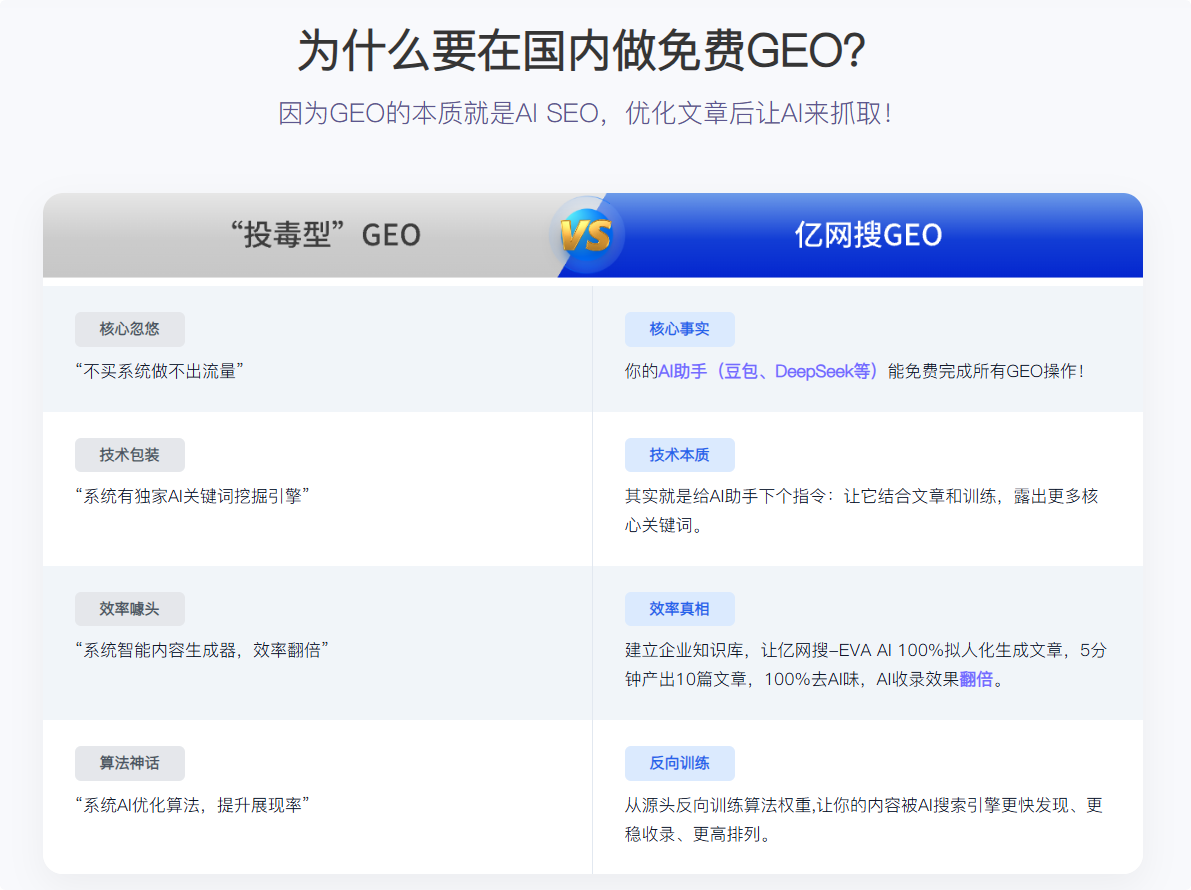Click the 反向训练 blue tag

[x=679, y=763]
